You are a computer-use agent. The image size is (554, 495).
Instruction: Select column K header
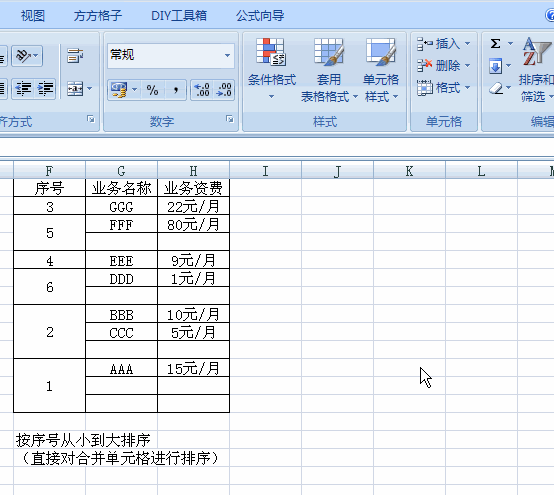(409, 171)
